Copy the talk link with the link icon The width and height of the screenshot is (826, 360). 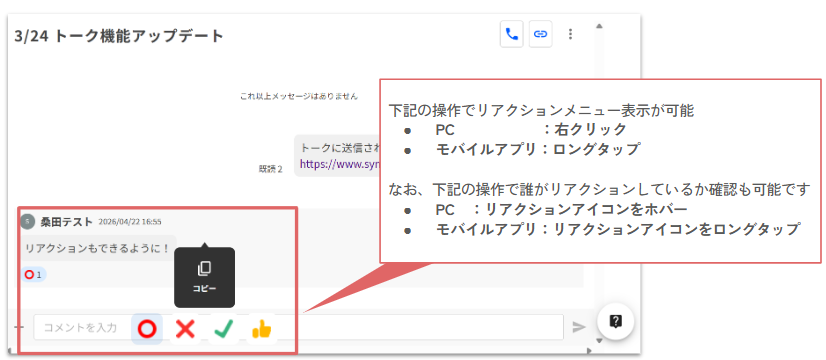pyautogui.click(x=540, y=34)
